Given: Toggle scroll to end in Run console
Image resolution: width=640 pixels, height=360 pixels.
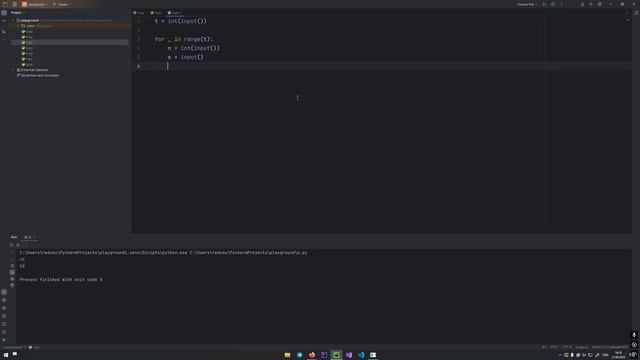Looking at the screenshot, I should pos(12,272).
